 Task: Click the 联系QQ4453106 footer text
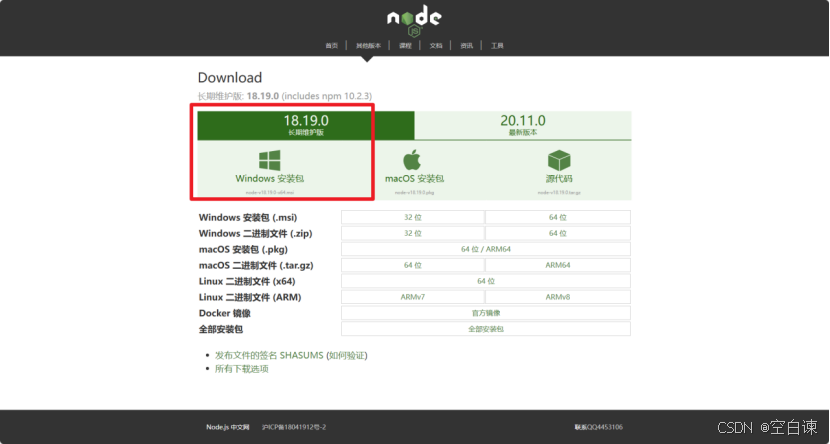pos(599,427)
